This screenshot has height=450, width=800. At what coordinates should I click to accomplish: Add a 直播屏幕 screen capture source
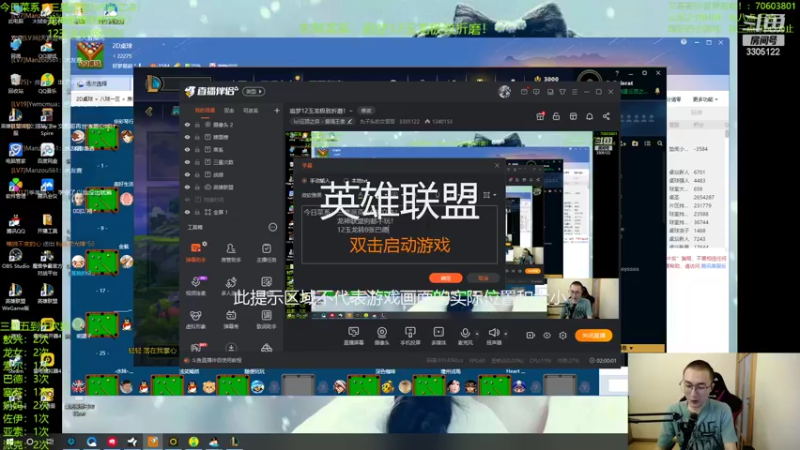click(x=354, y=336)
